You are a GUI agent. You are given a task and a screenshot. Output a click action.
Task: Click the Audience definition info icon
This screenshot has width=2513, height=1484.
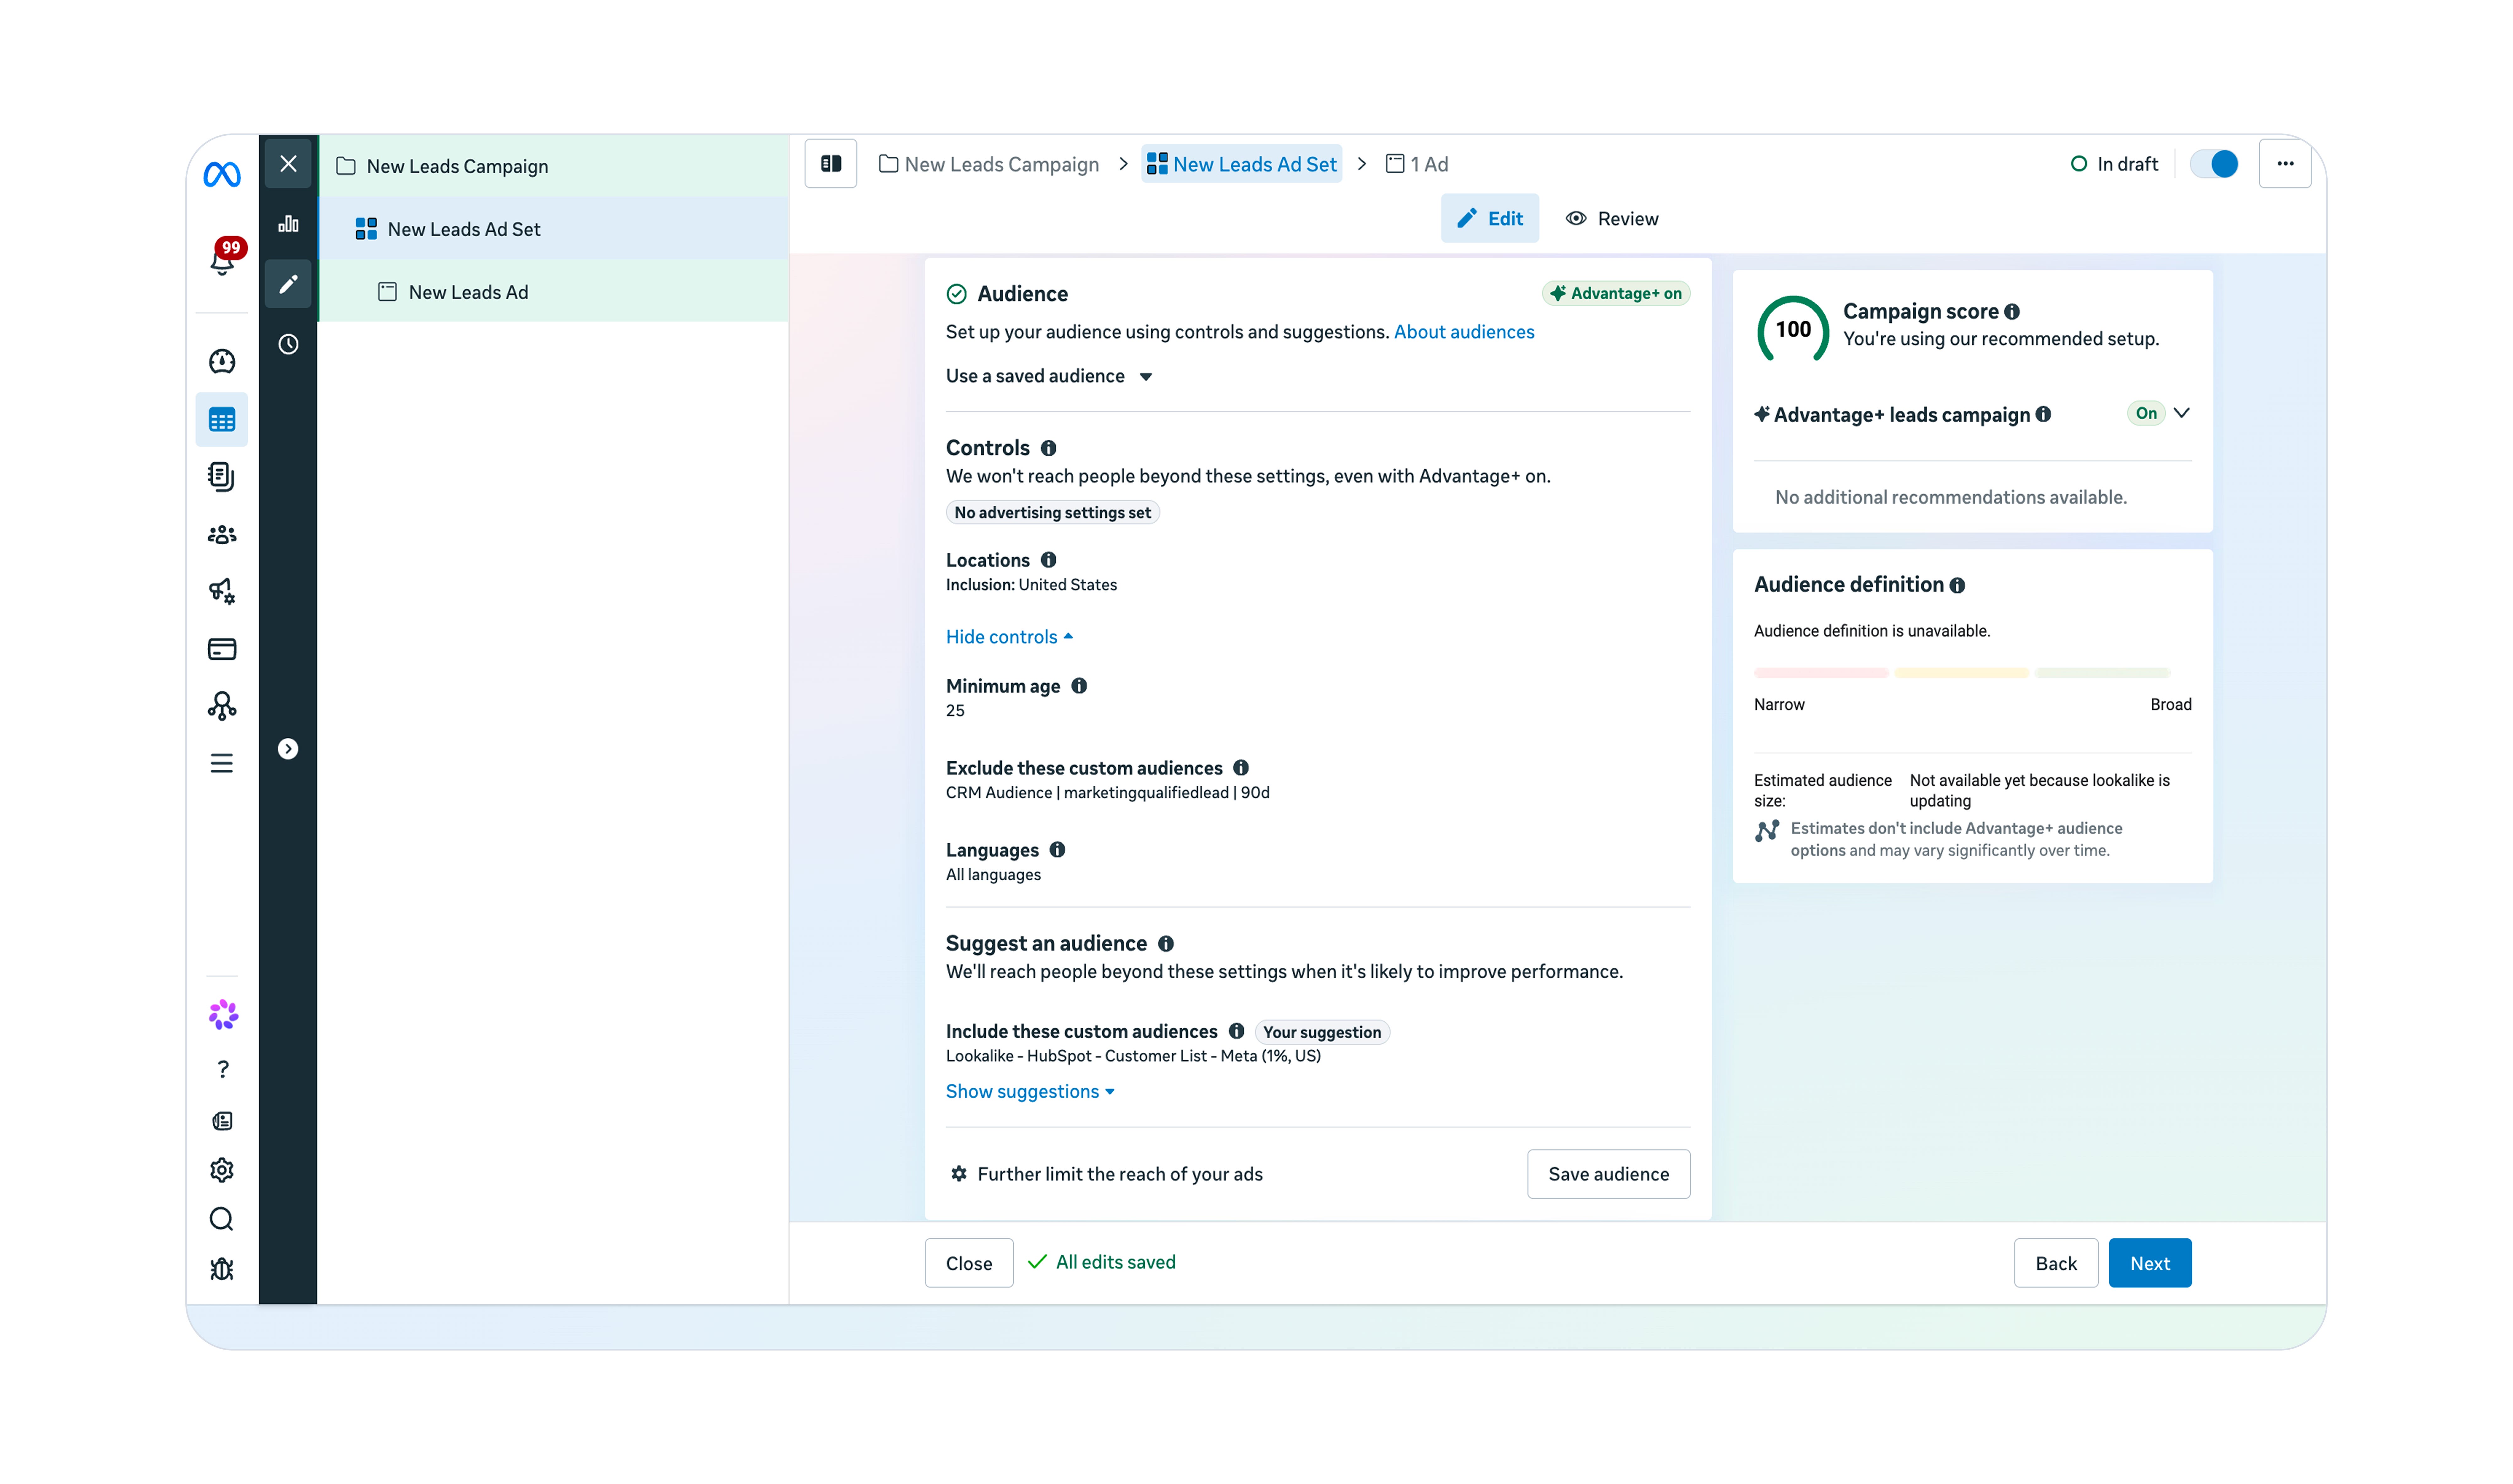click(1957, 586)
